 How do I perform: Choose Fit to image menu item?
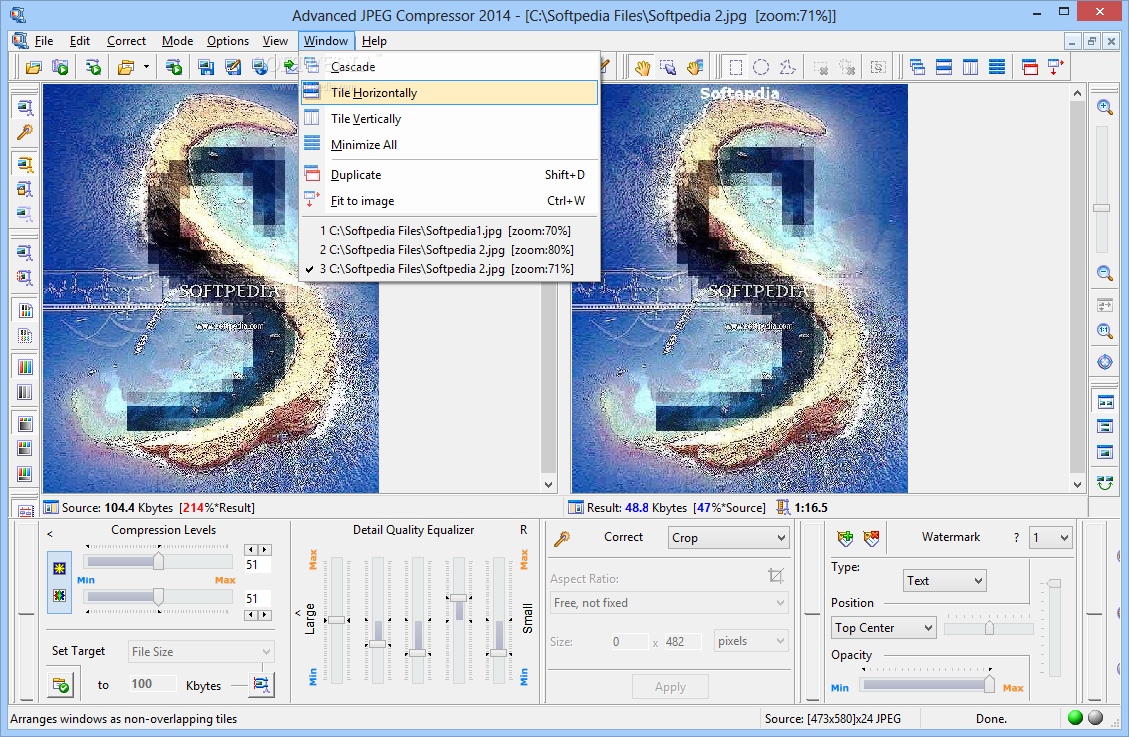[x=449, y=201]
